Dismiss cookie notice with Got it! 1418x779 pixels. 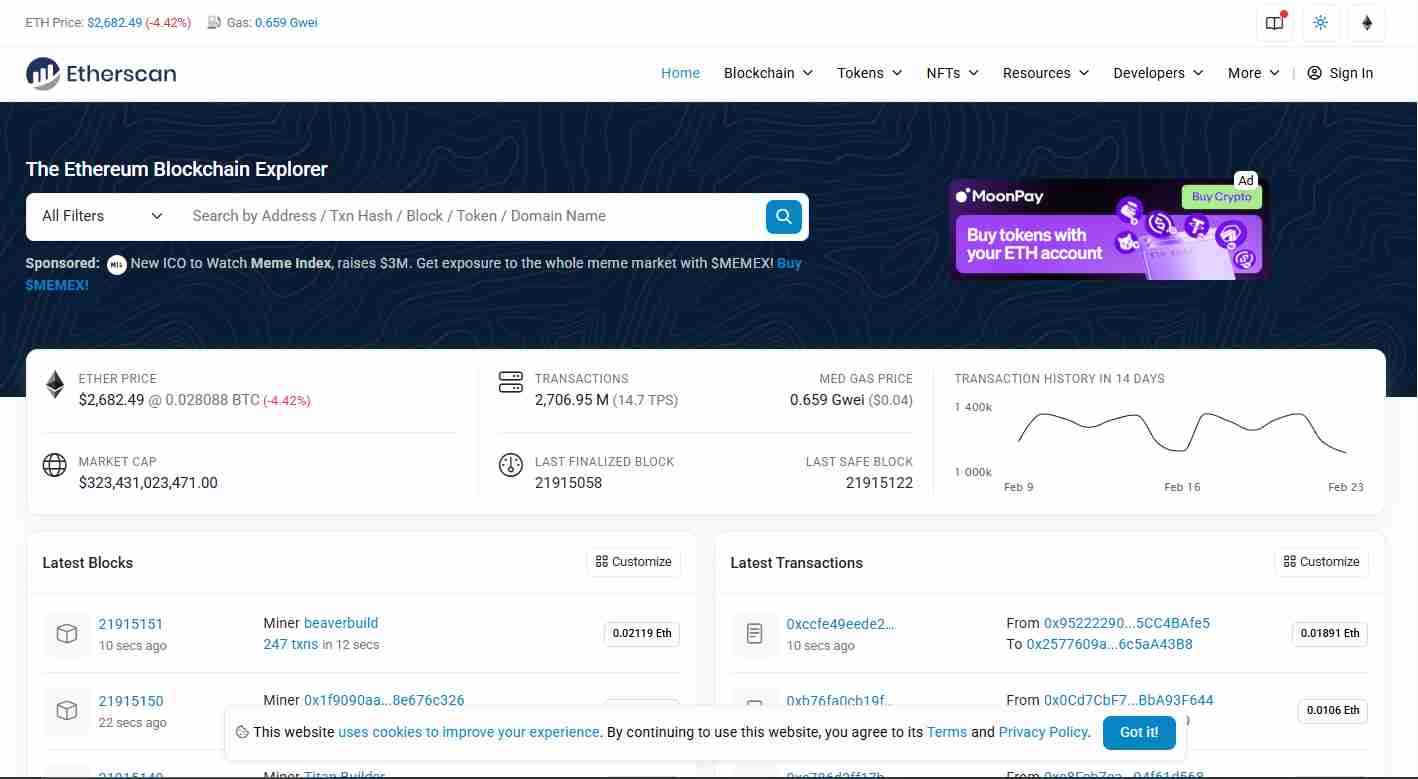(1139, 732)
